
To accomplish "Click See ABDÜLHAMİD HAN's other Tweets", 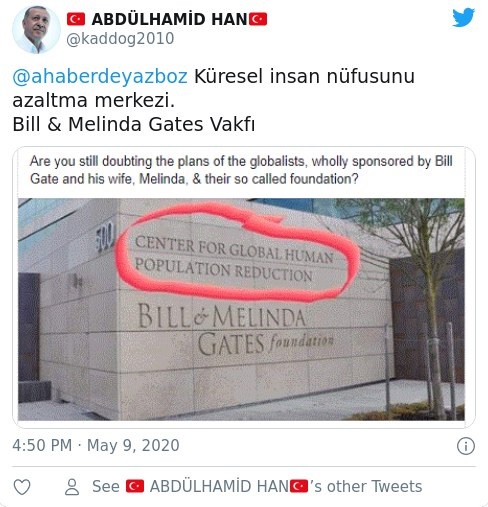I will pyautogui.click(x=257, y=486).
